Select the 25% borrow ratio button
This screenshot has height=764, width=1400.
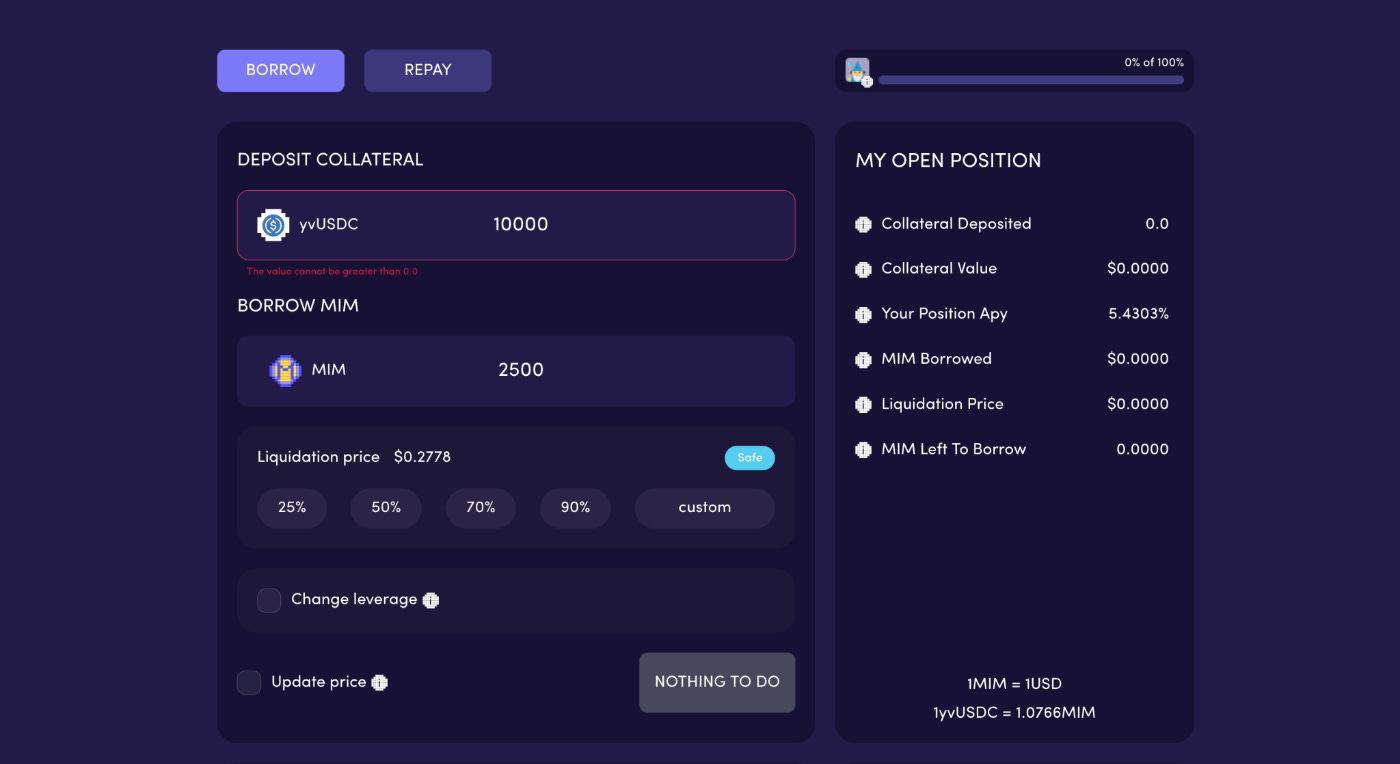coord(292,508)
